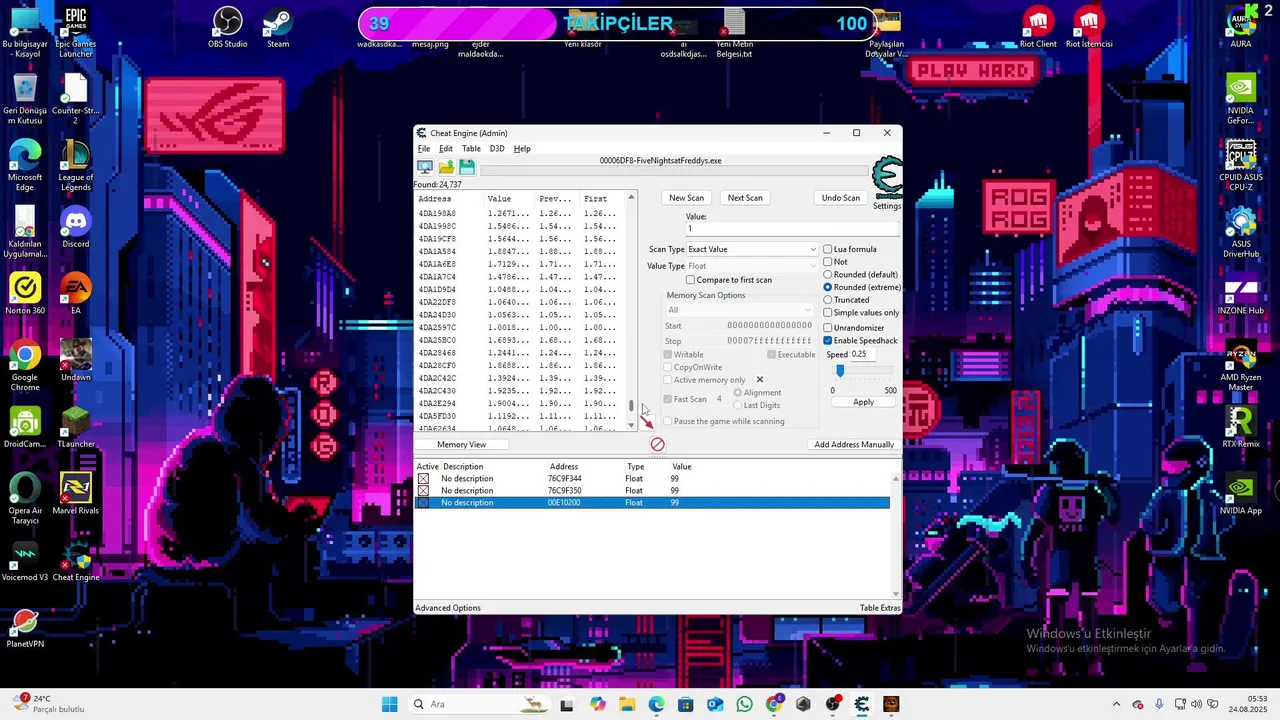Open OBS Studio desktop icon
1280x720 pixels.
[x=228, y=28]
